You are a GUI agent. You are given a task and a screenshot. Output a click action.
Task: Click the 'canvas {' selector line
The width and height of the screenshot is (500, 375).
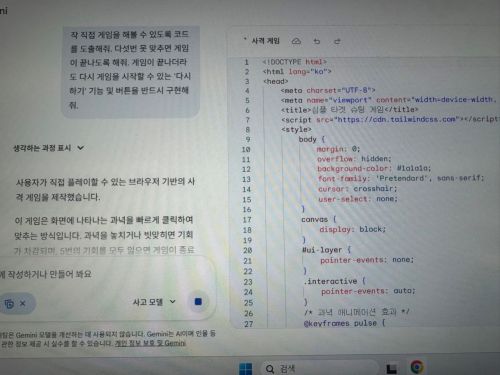point(319,219)
